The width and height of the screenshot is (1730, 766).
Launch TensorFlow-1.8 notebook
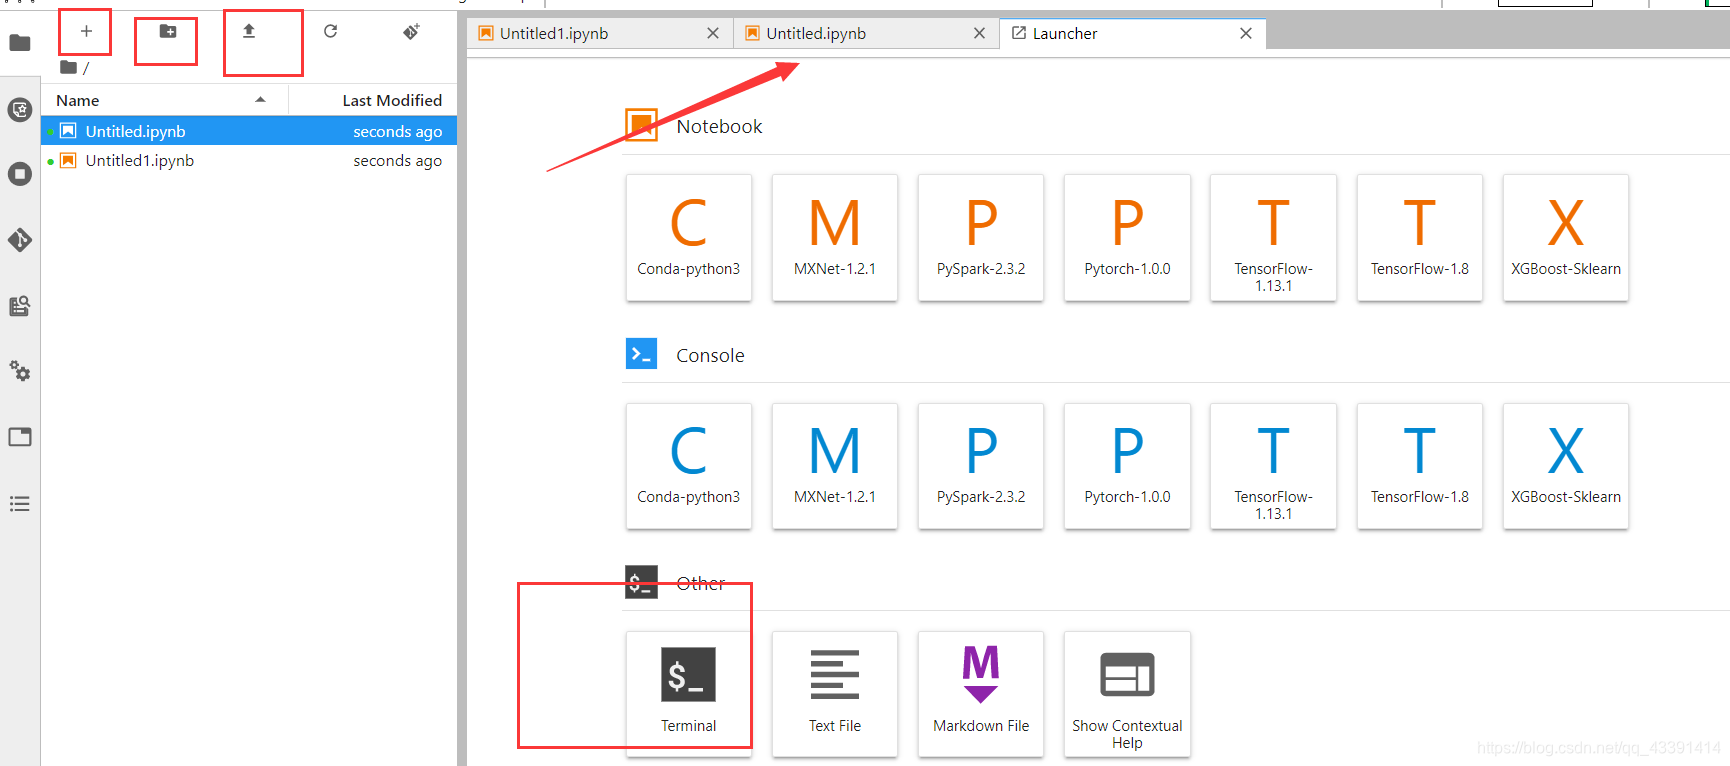(1420, 237)
